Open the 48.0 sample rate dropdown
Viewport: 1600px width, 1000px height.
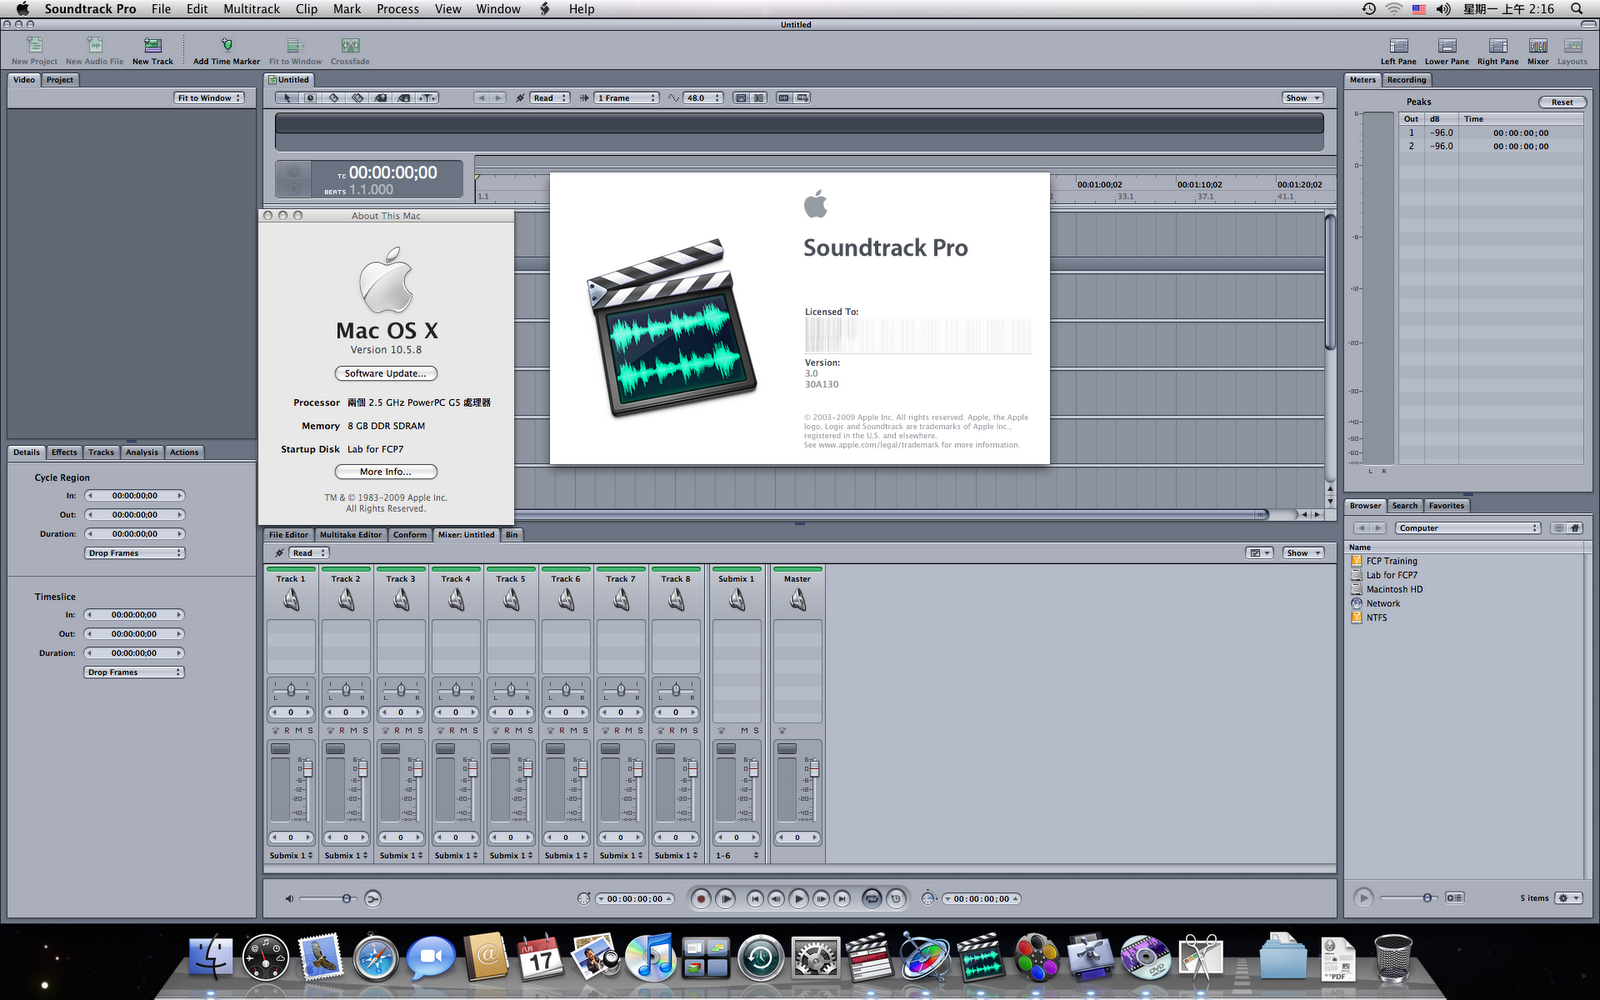(x=703, y=98)
